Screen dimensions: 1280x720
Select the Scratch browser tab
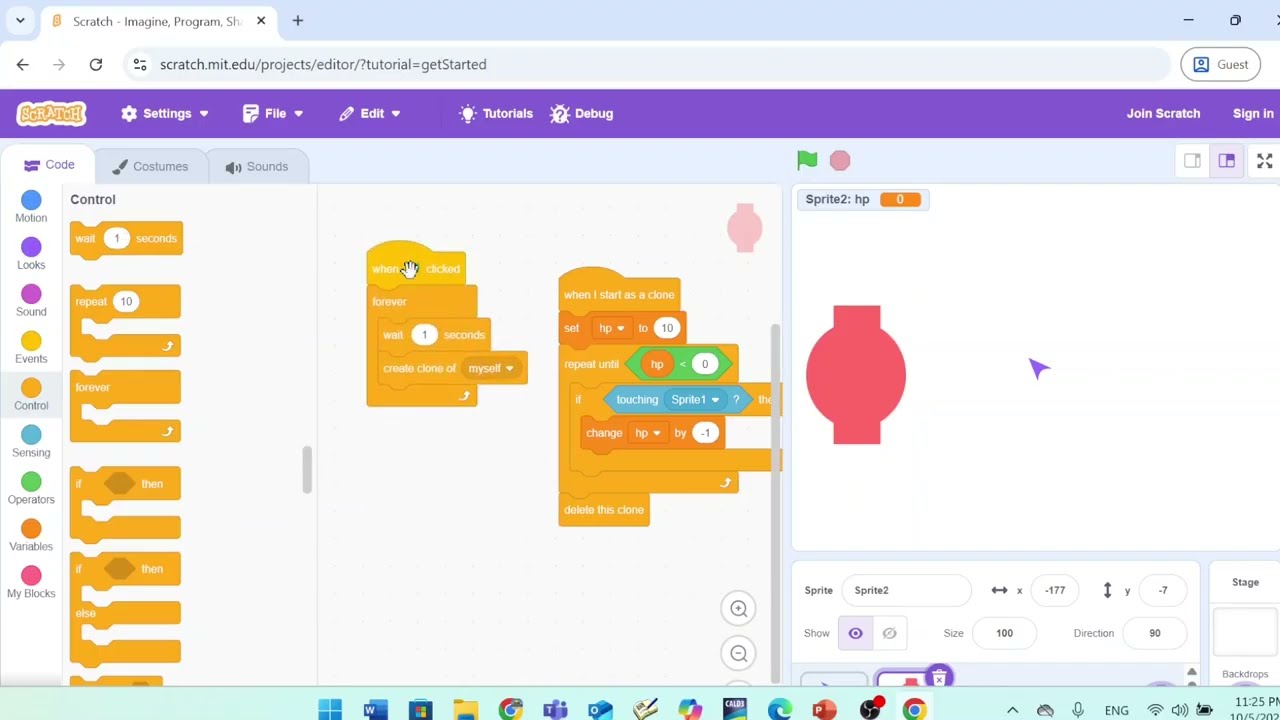[157, 21]
